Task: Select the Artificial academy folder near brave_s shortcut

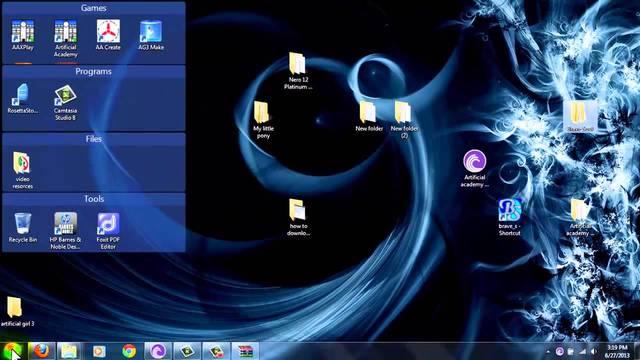Action: [580, 217]
